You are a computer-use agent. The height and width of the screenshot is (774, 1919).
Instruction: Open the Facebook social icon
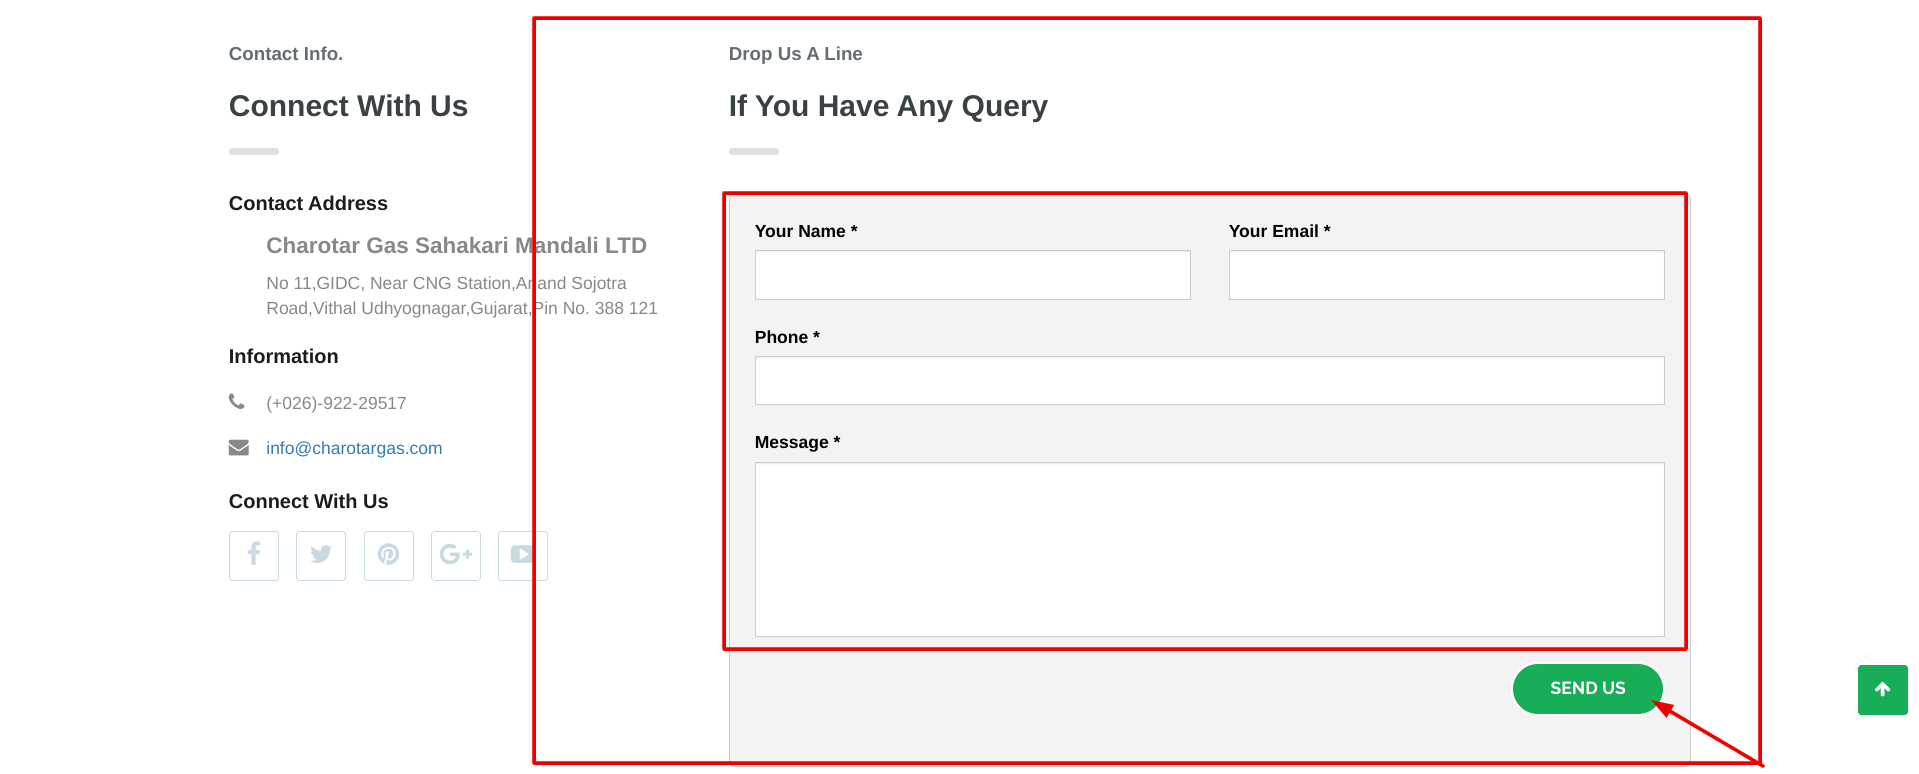(254, 555)
